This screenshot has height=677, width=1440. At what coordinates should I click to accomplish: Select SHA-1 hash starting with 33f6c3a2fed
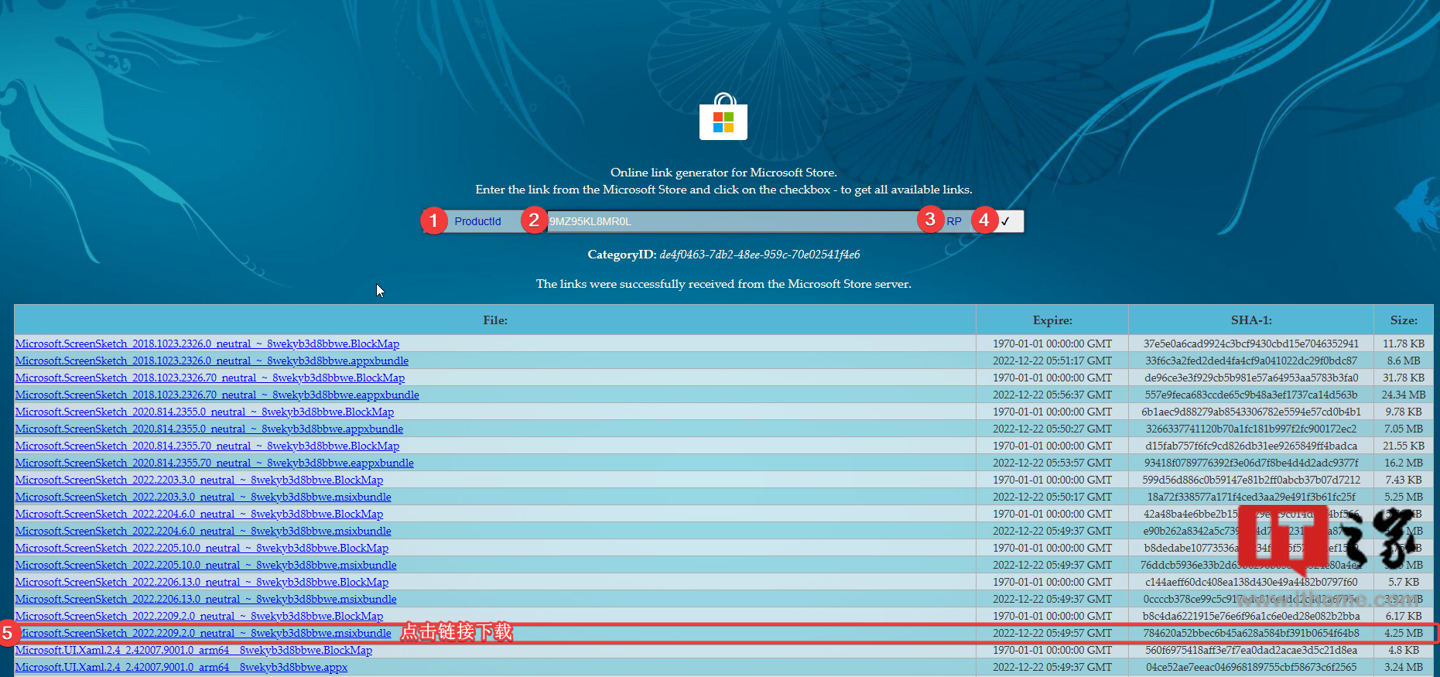pos(1251,361)
